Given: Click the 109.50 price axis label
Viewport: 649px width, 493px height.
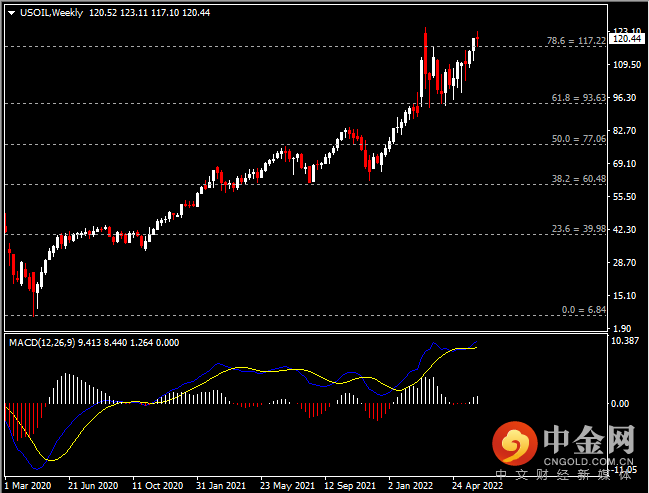Looking at the screenshot, I should (x=627, y=65).
